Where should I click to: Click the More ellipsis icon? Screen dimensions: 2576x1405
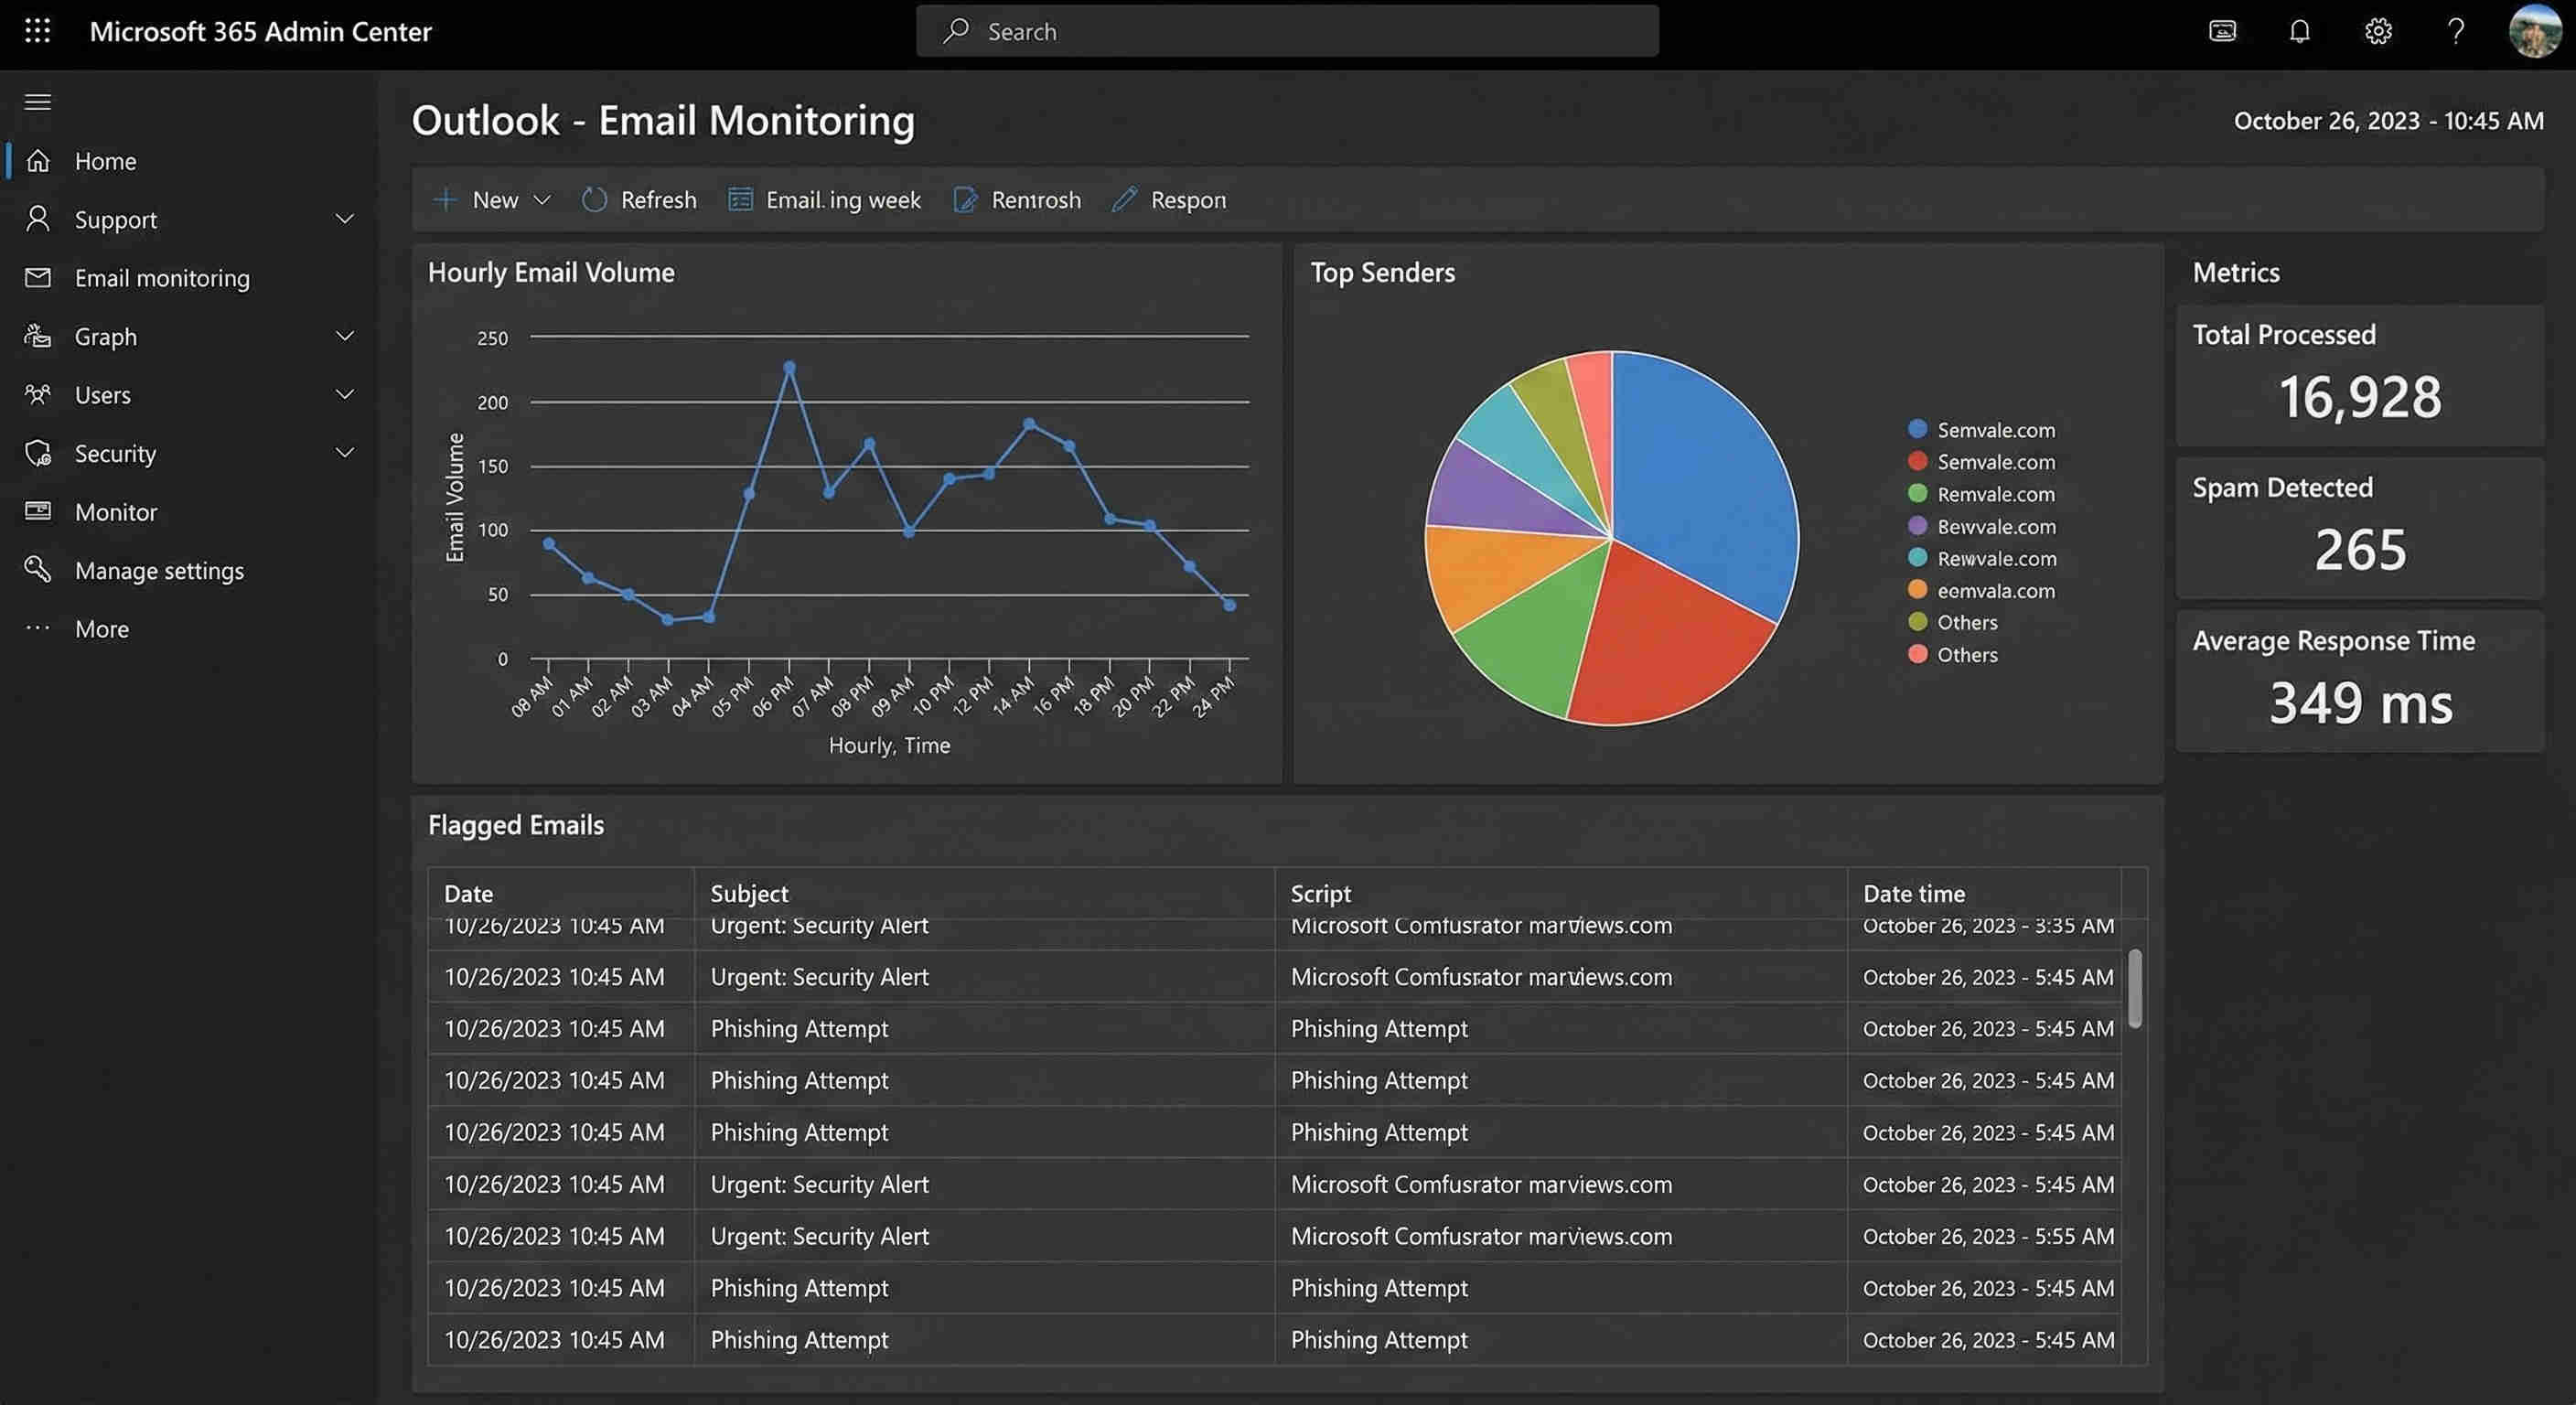tap(38, 628)
